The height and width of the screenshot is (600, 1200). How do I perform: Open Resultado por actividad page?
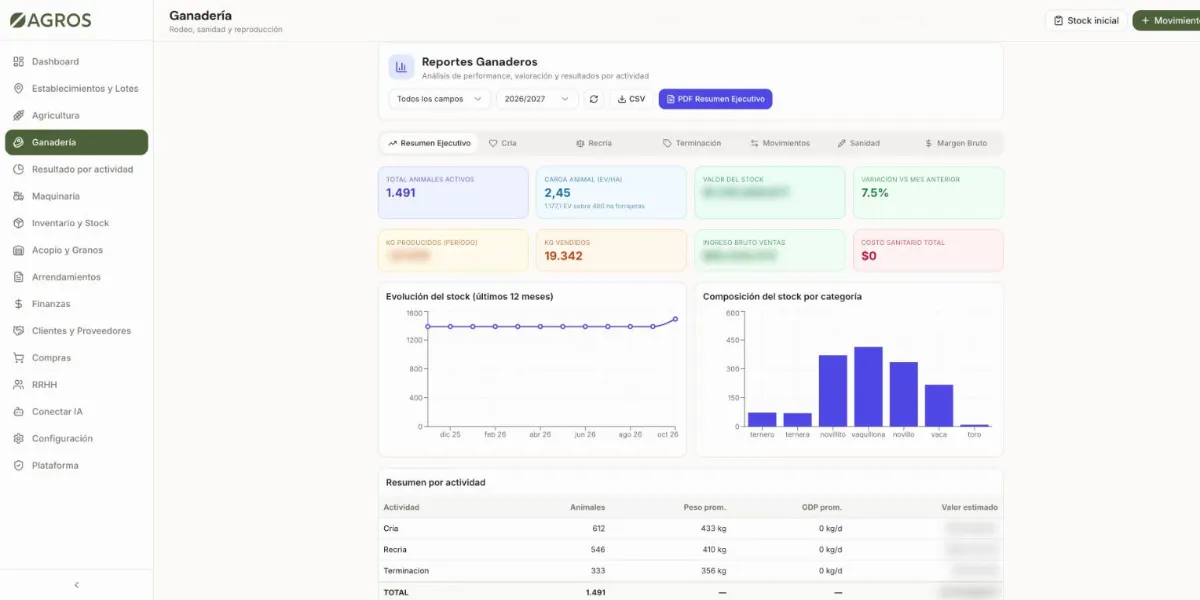[x=76, y=170]
